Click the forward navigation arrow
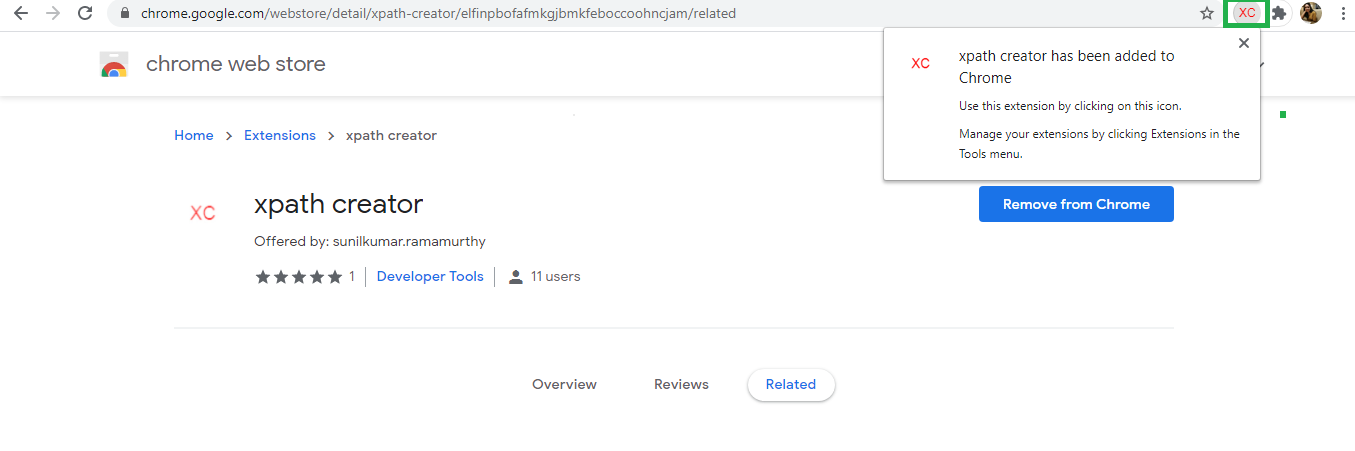The height and width of the screenshot is (451, 1355). pyautogui.click(x=53, y=13)
